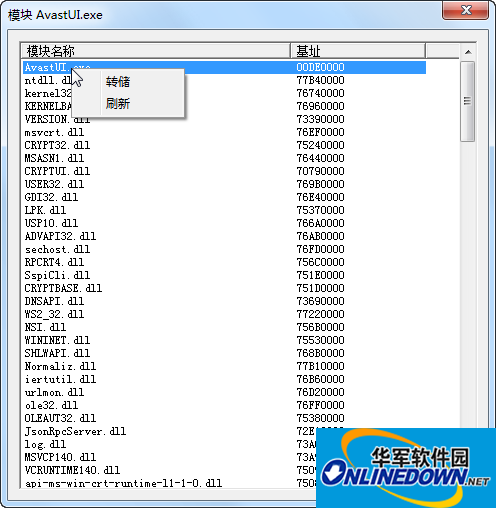Click the scrollbar up arrow
The height and width of the screenshot is (508, 496).
[x=468, y=52]
